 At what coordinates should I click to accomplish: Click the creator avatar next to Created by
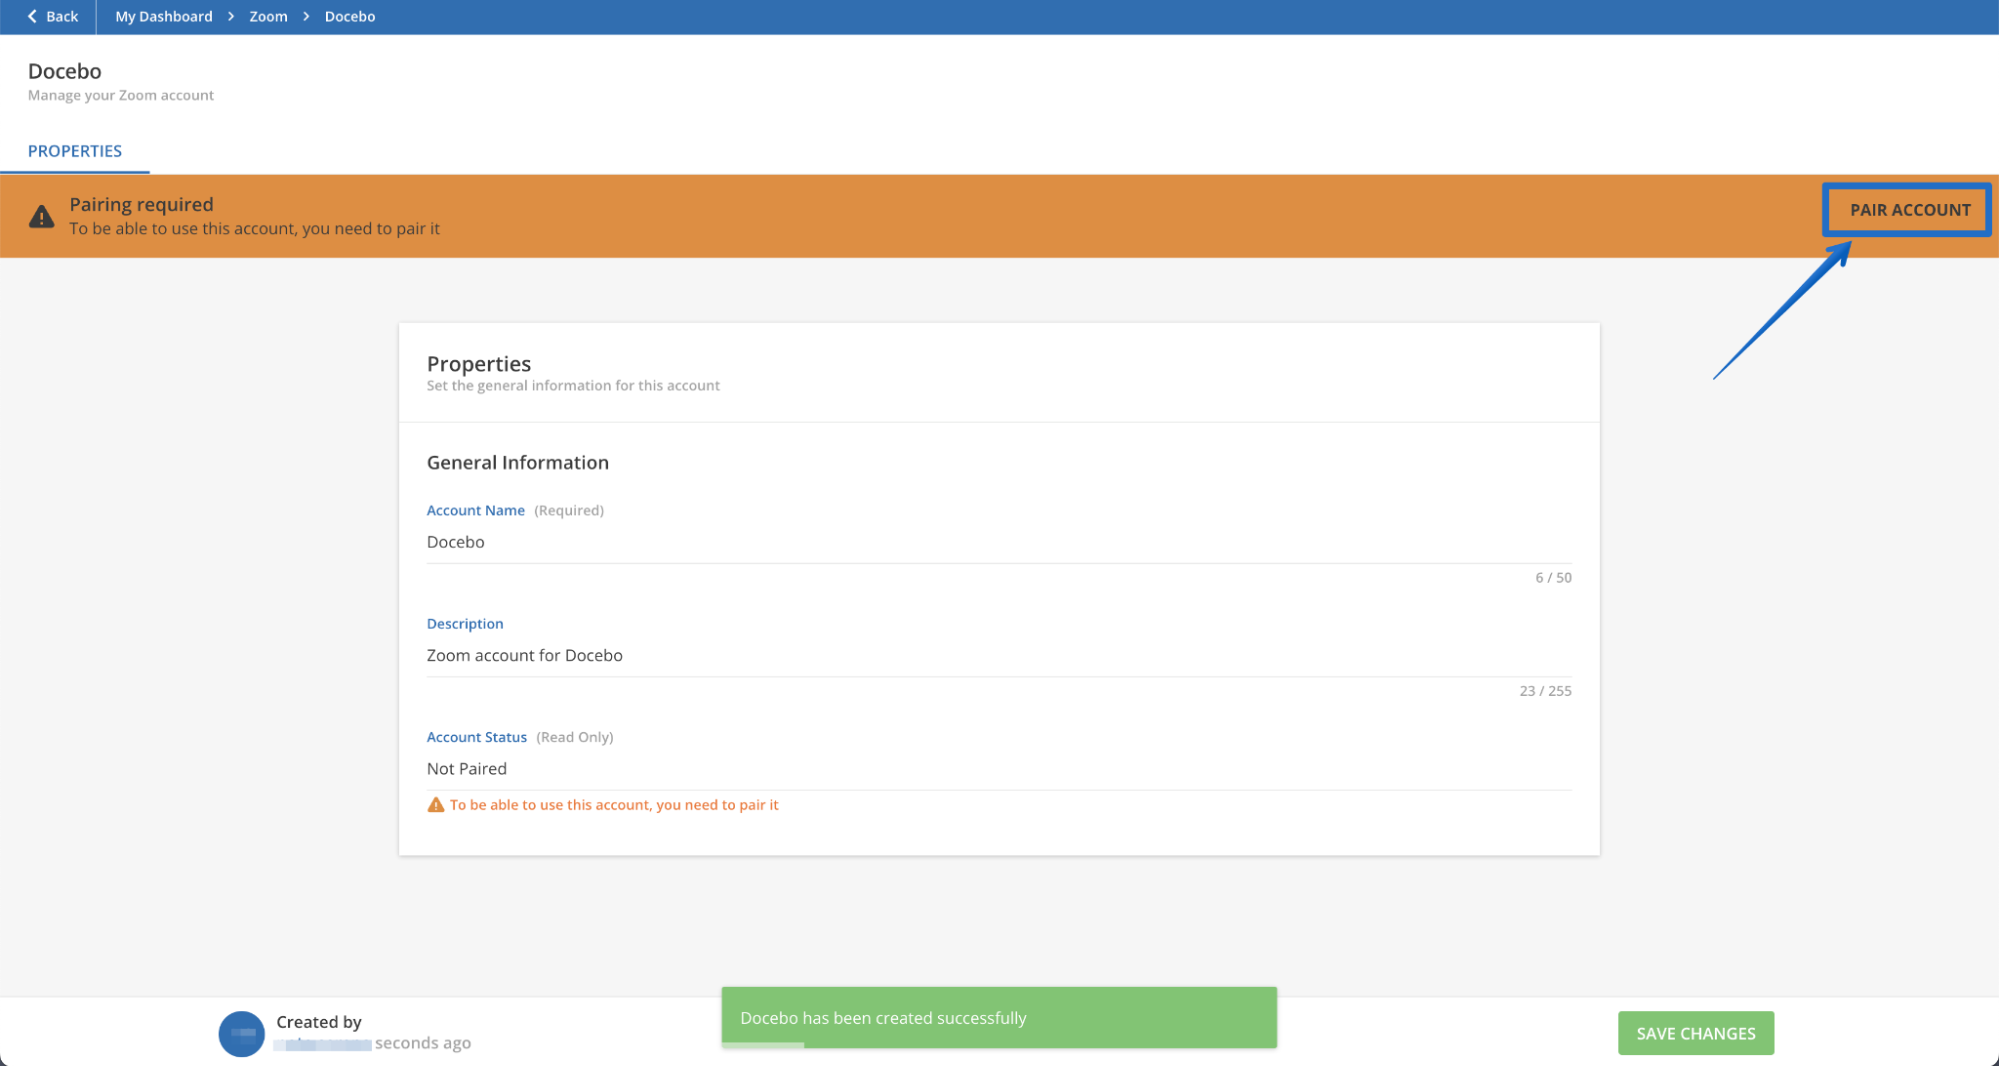(241, 1034)
